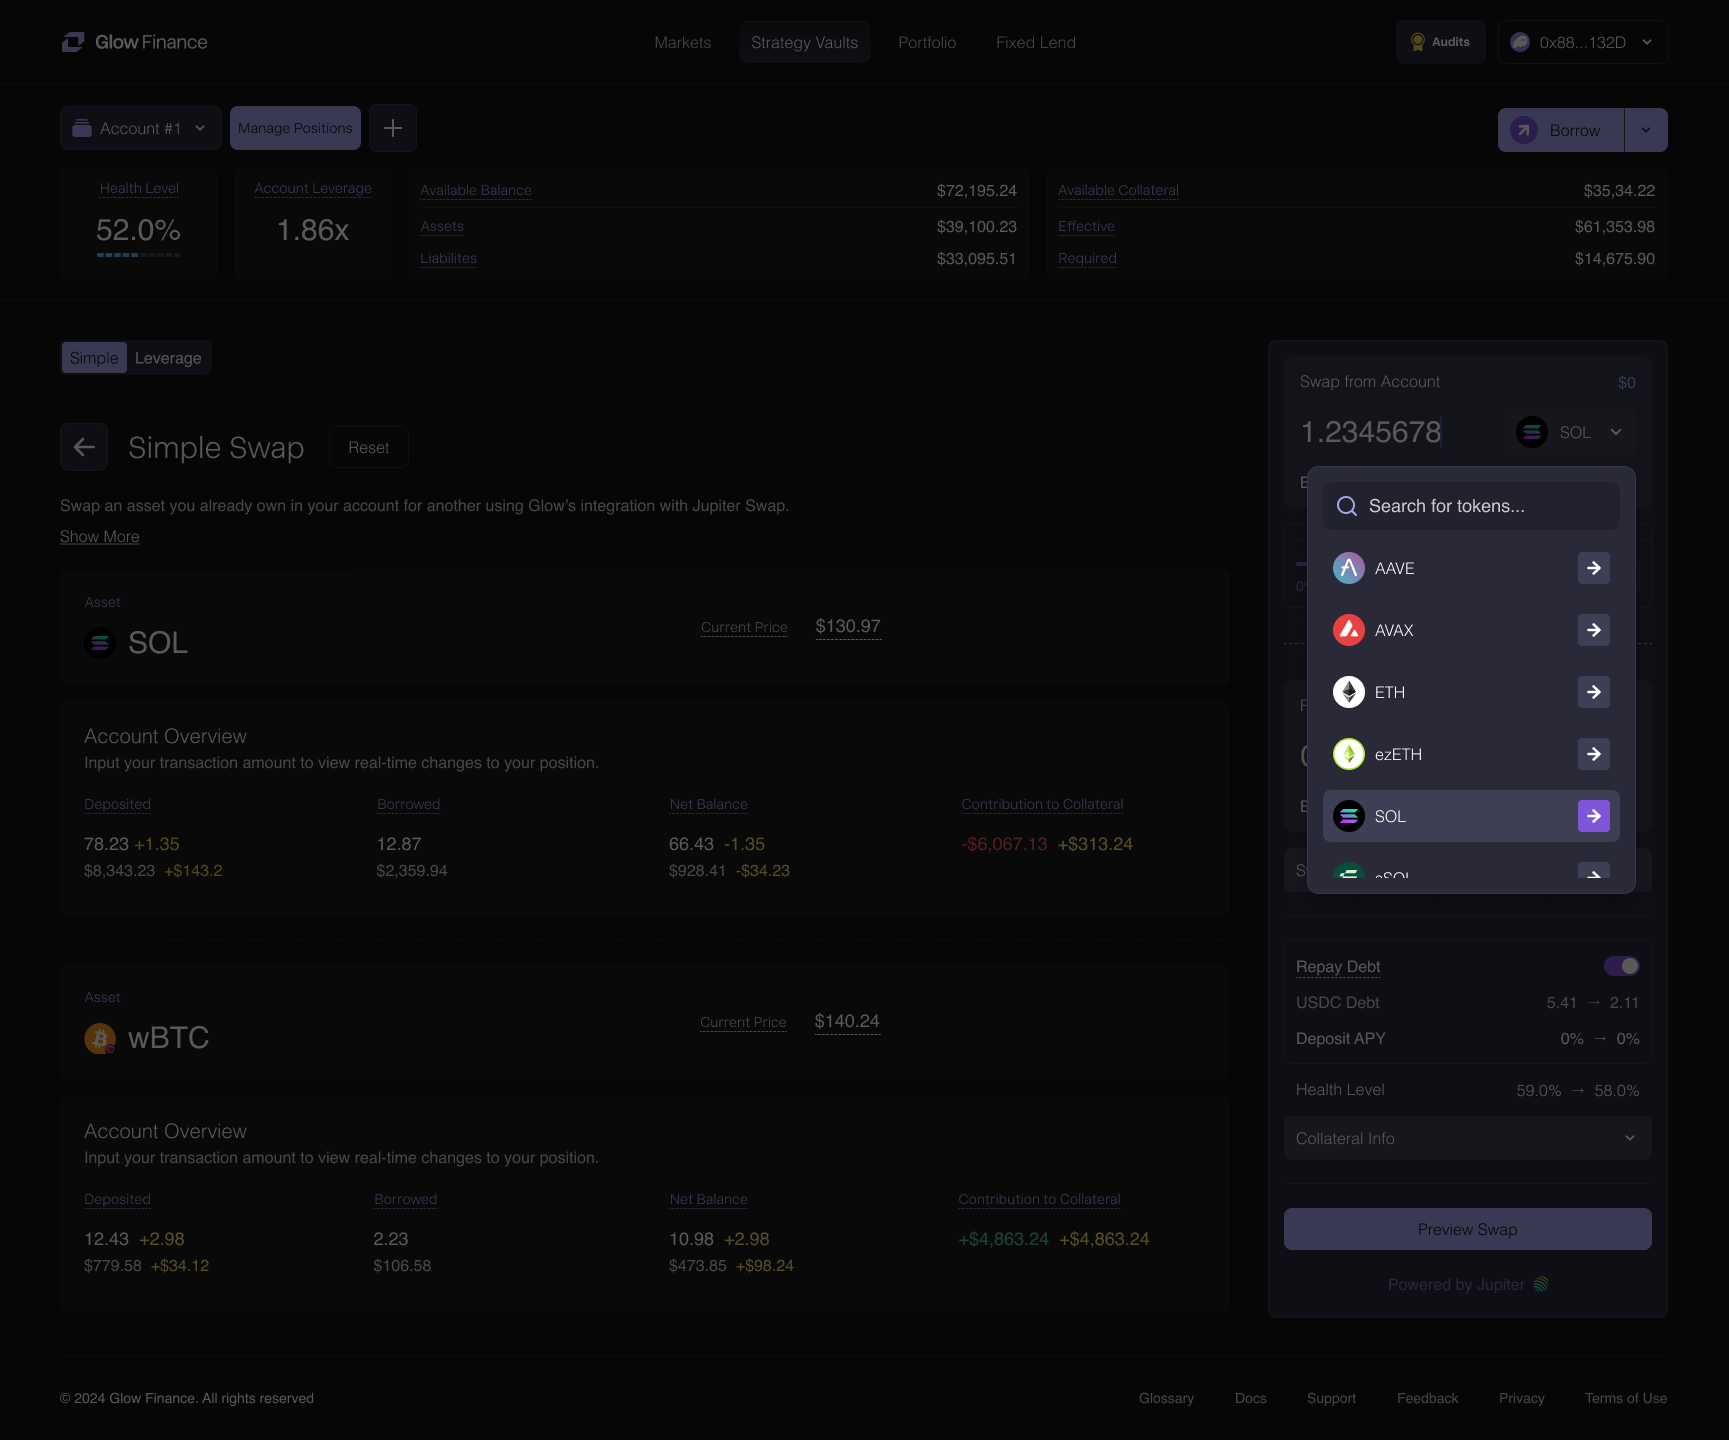Click the Show More link

click(100, 537)
